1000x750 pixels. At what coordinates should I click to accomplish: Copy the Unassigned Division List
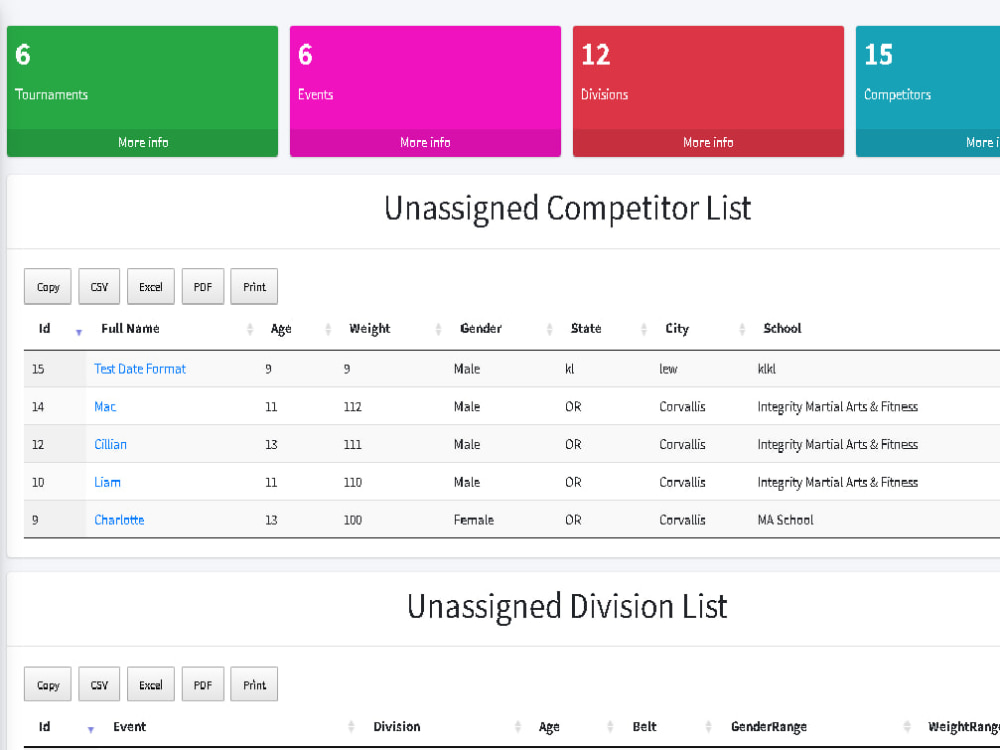pyautogui.click(x=48, y=685)
